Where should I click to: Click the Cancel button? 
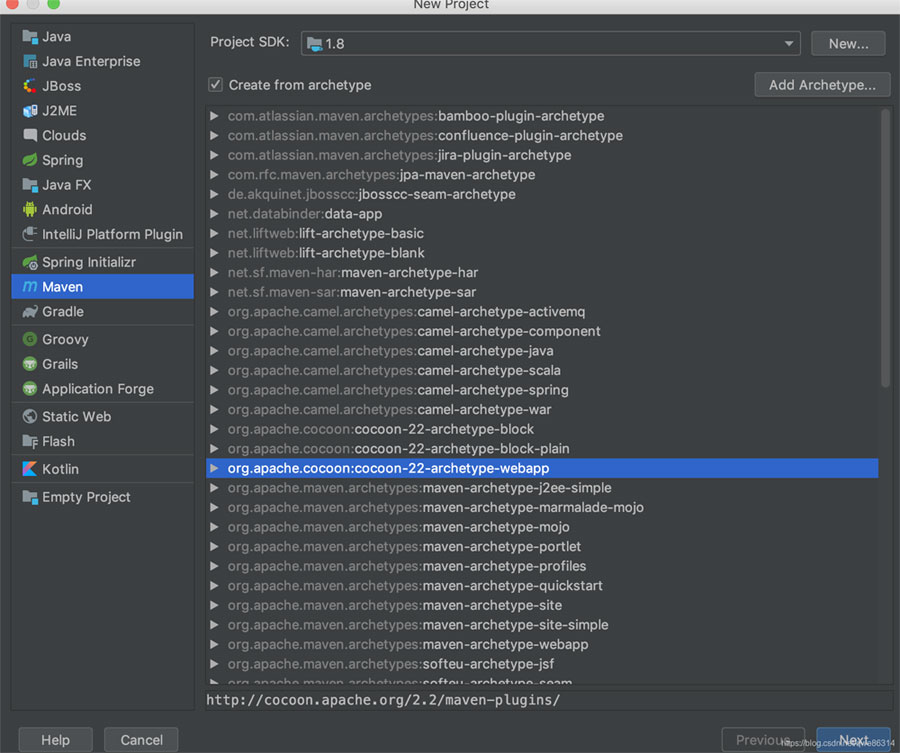(x=141, y=740)
